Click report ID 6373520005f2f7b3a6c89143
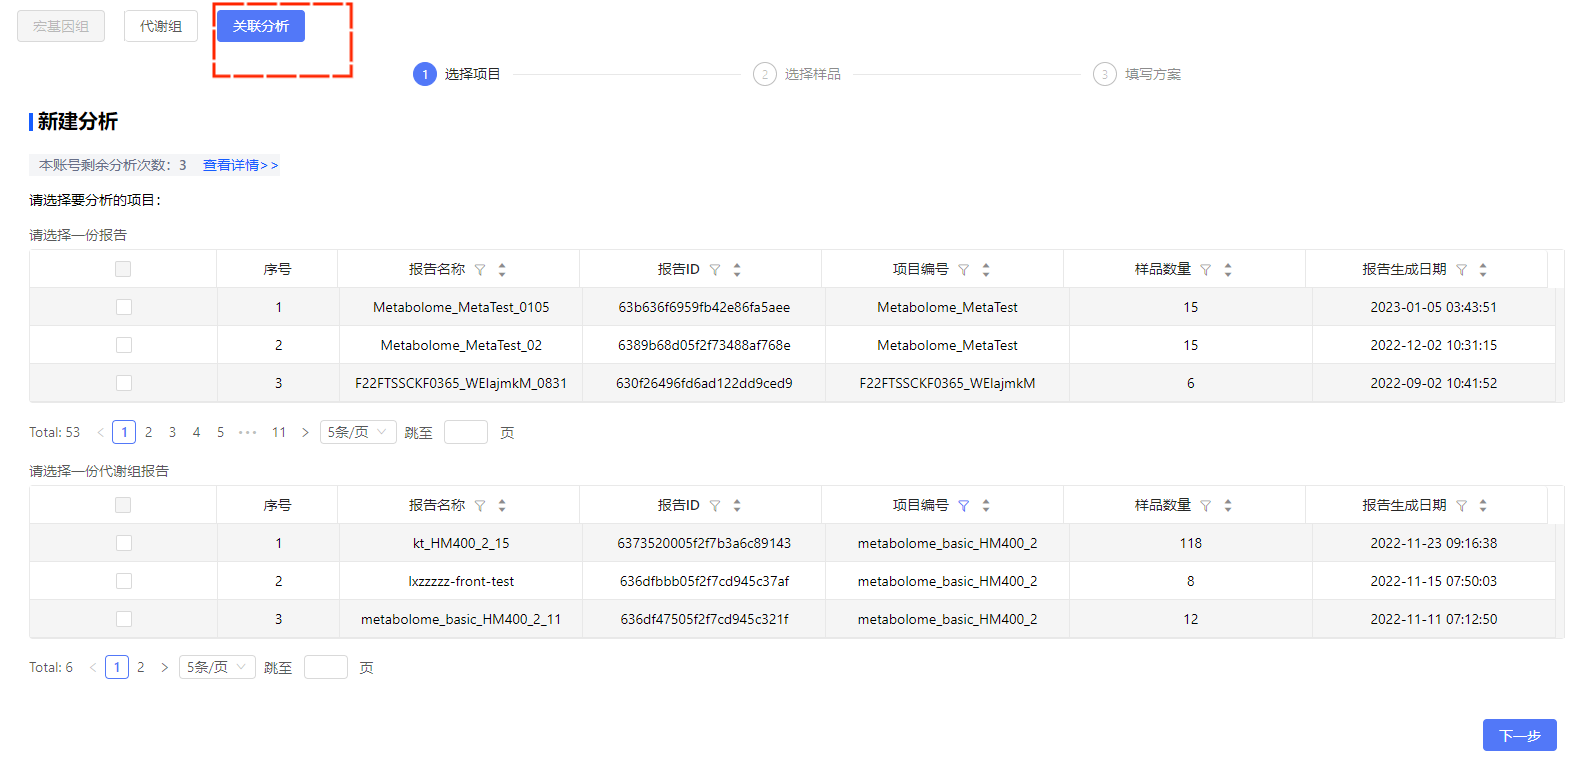The image size is (1582, 763). [x=704, y=543]
